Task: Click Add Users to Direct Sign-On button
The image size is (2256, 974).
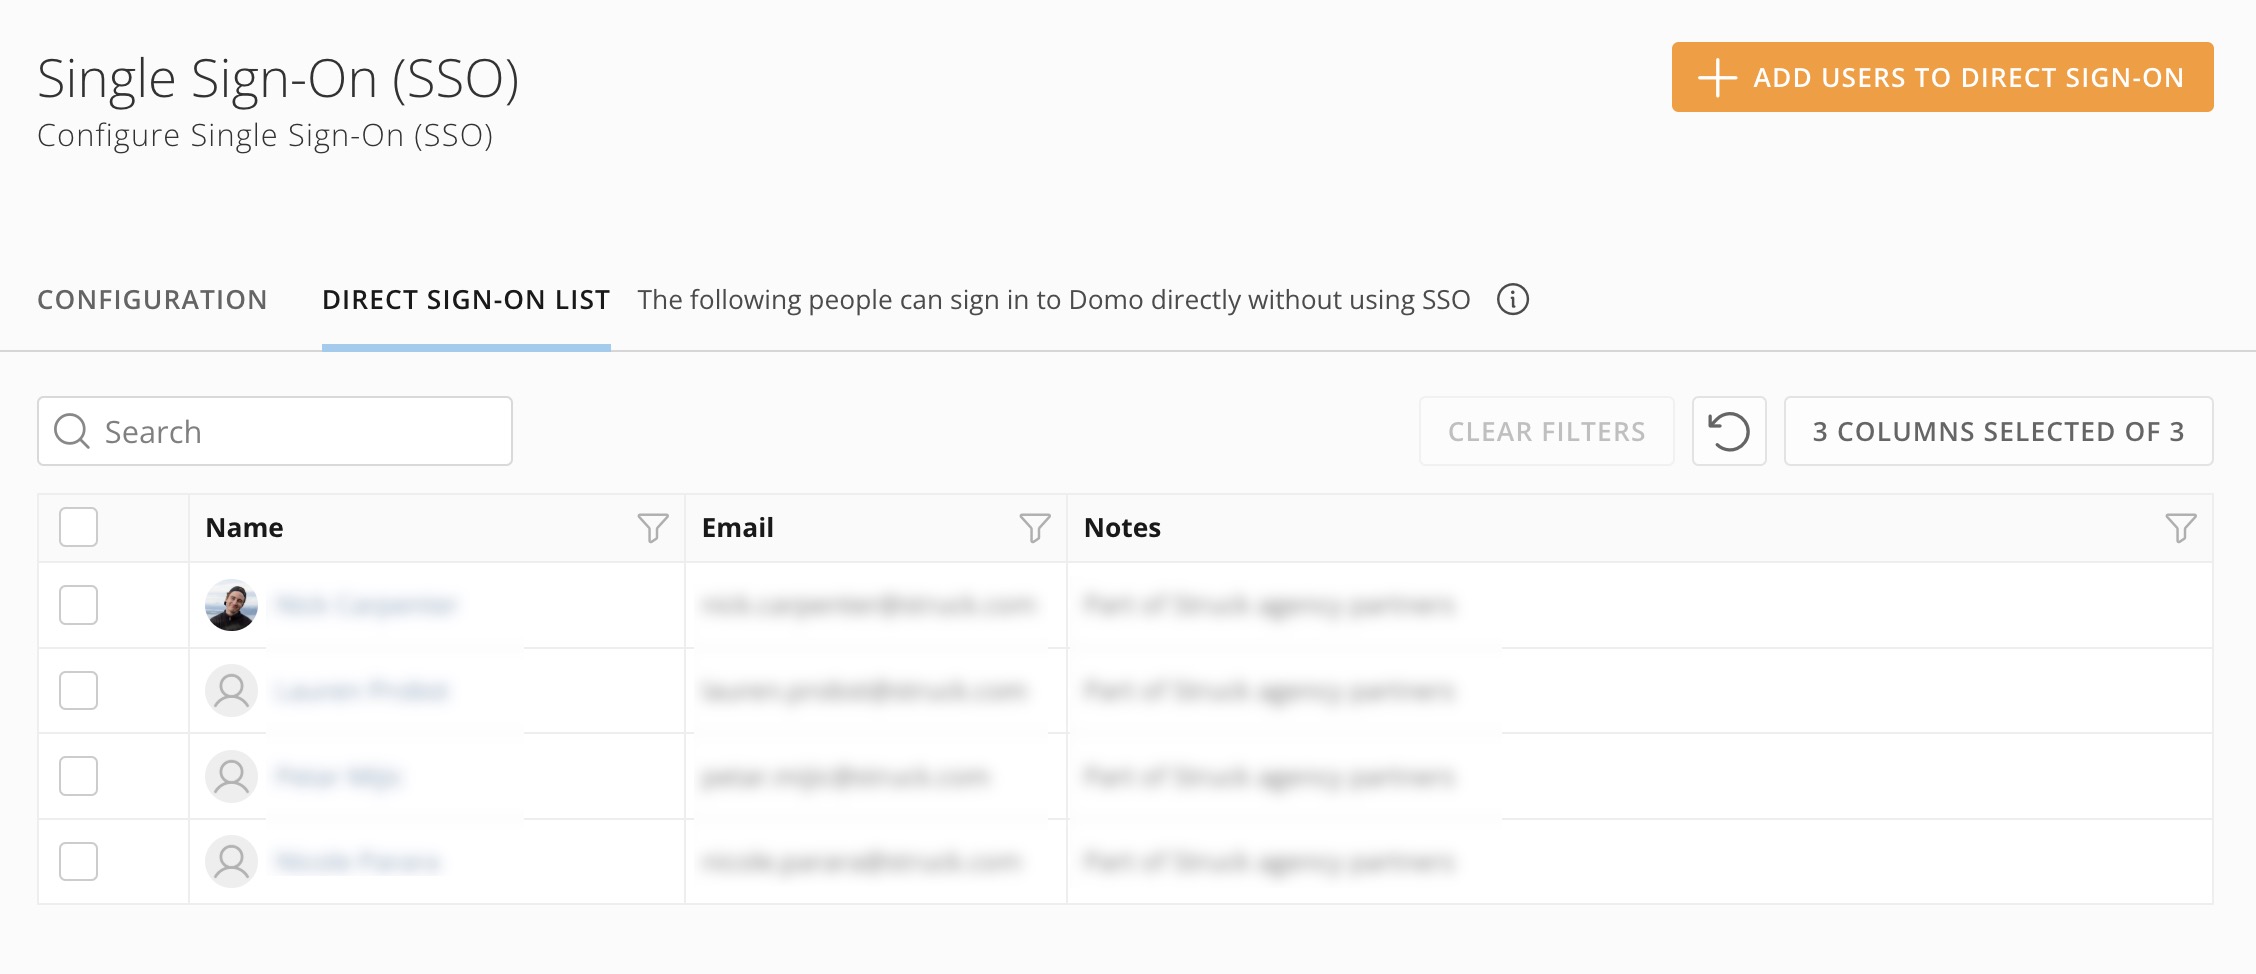Action: click(x=1942, y=77)
